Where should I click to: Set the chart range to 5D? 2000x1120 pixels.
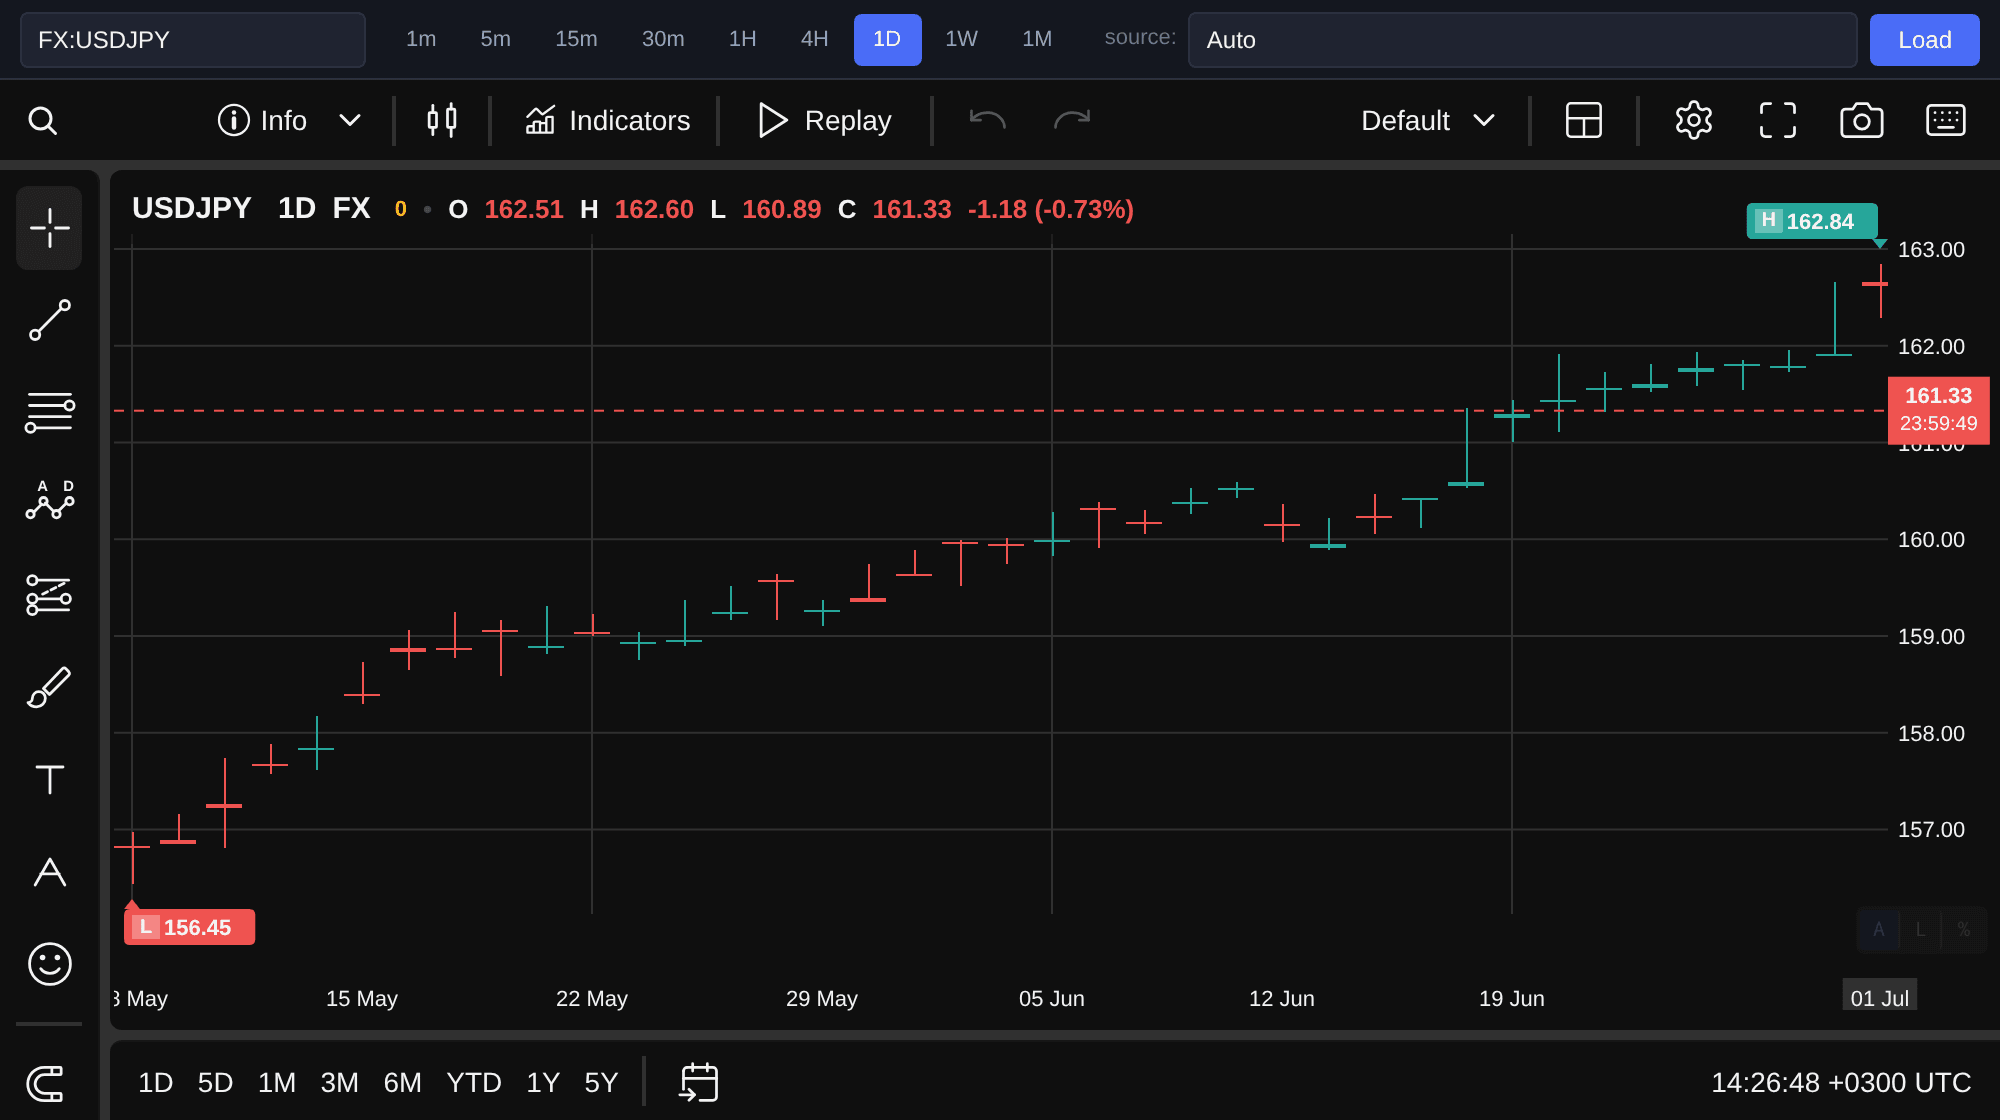[215, 1083]
